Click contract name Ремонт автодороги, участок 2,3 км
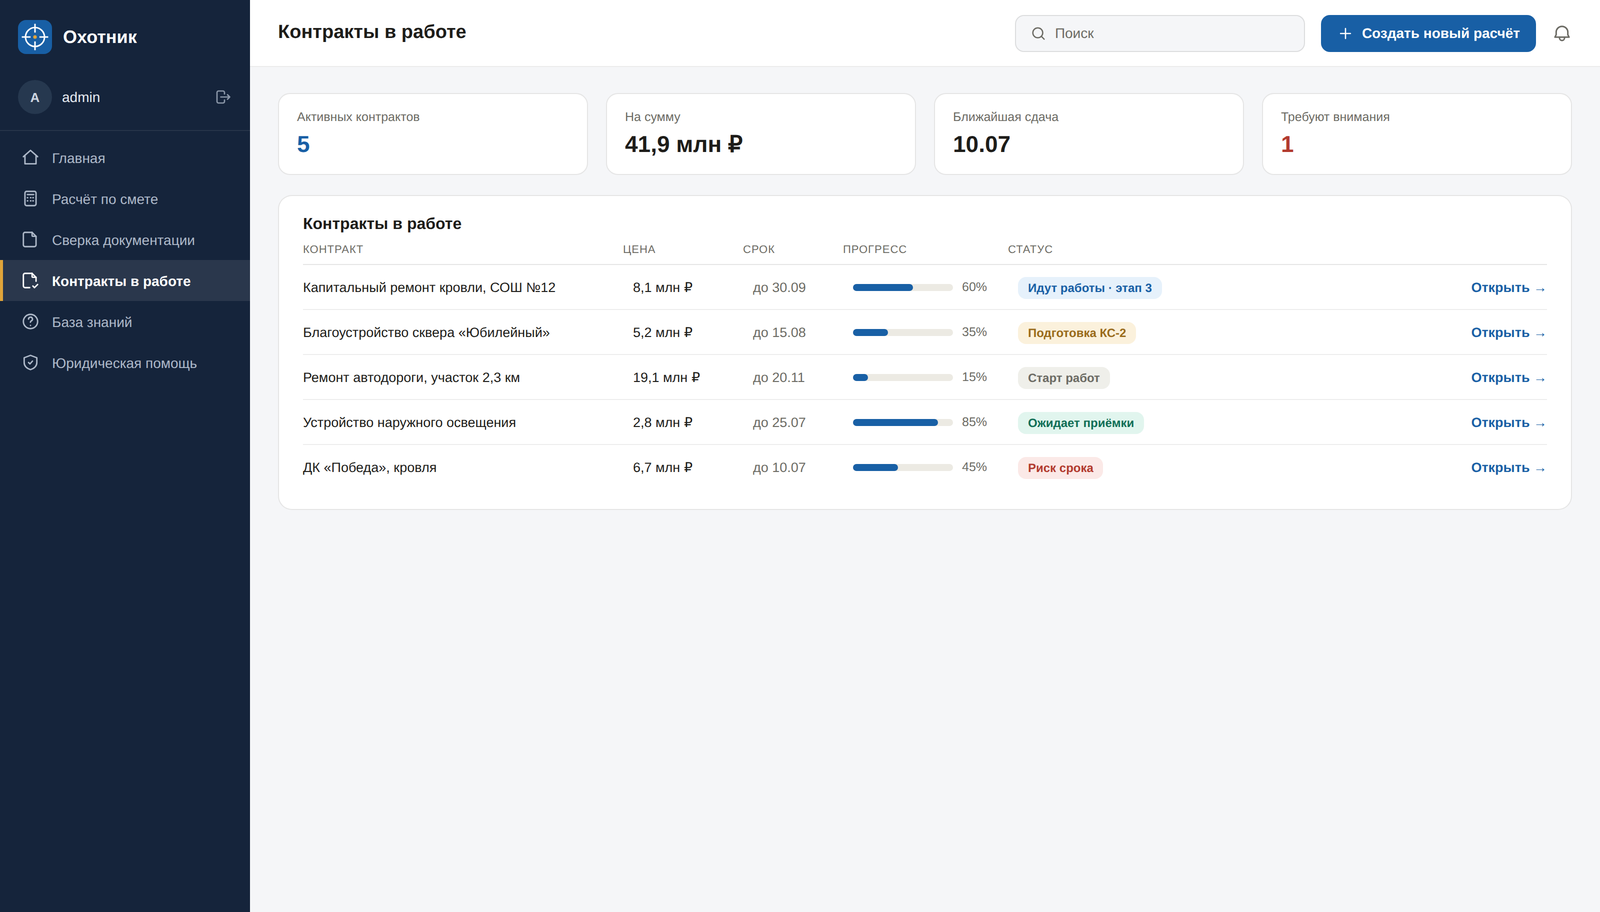1600x912 pixels. (411, 377)
